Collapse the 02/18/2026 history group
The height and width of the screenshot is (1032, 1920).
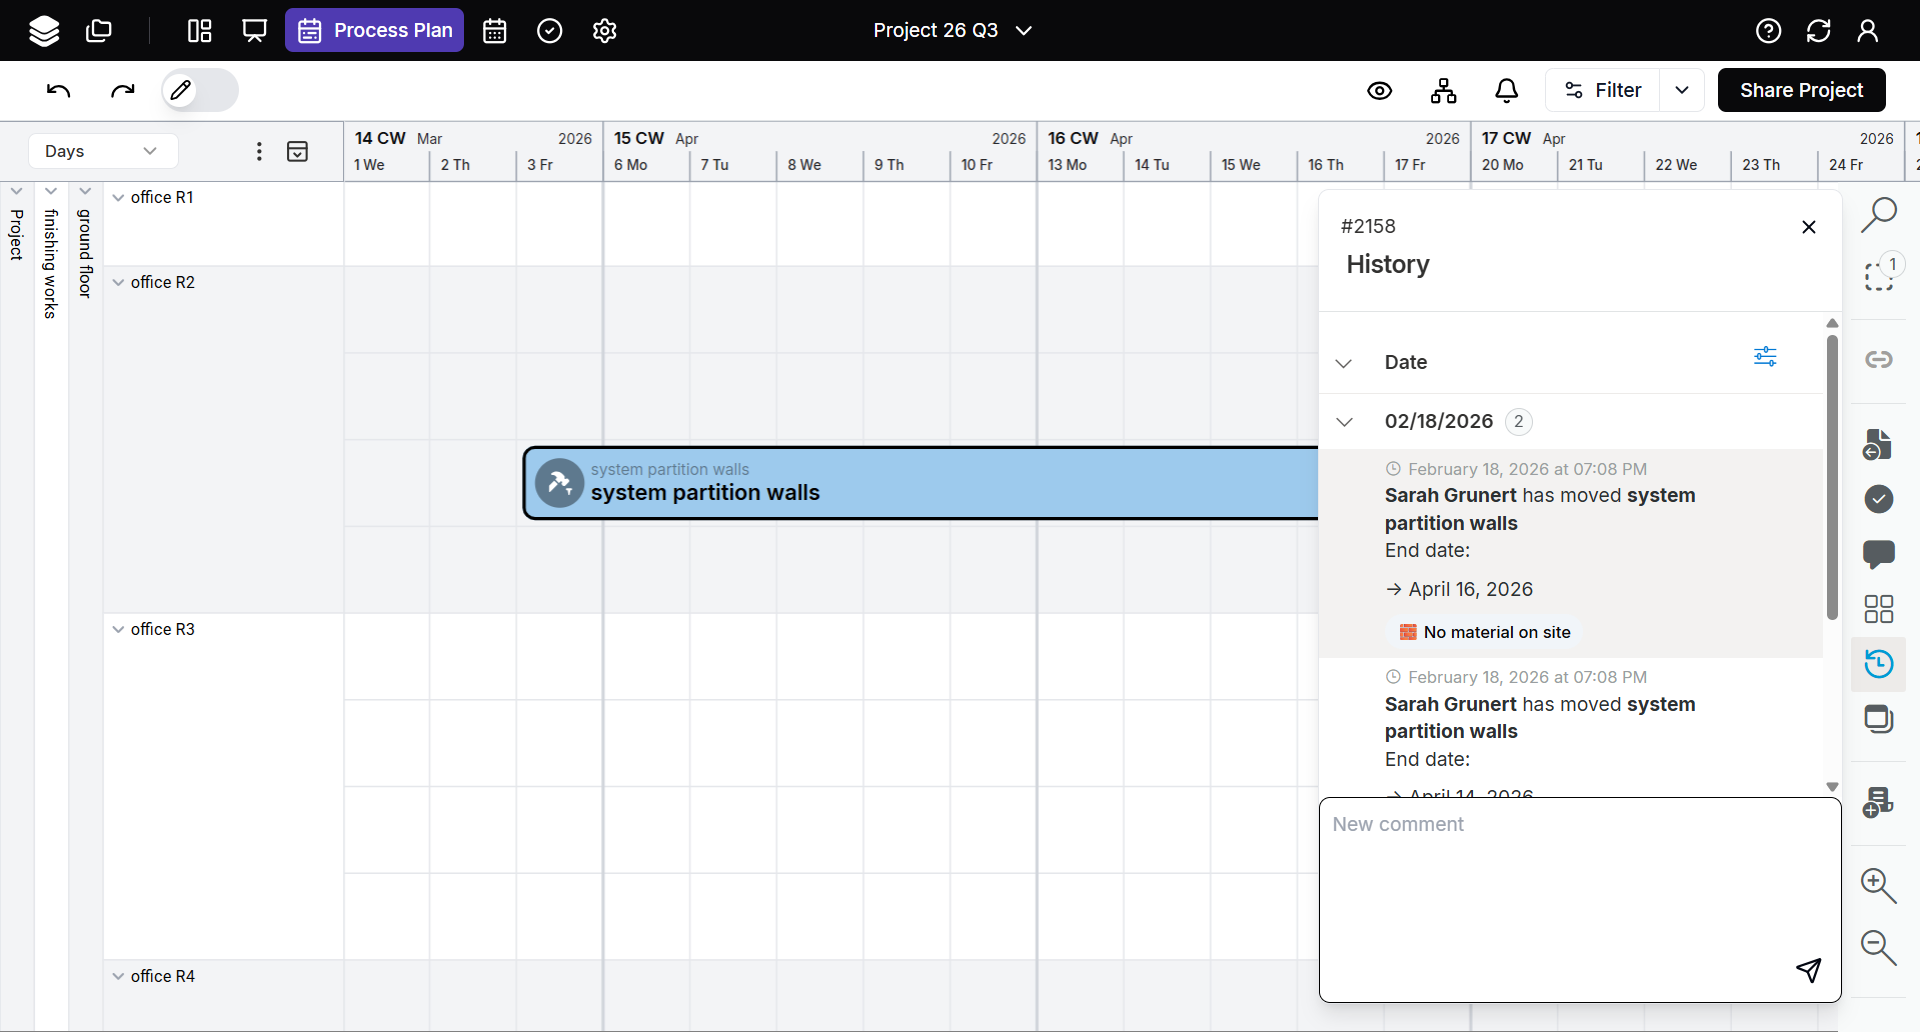pos(1345,422)
